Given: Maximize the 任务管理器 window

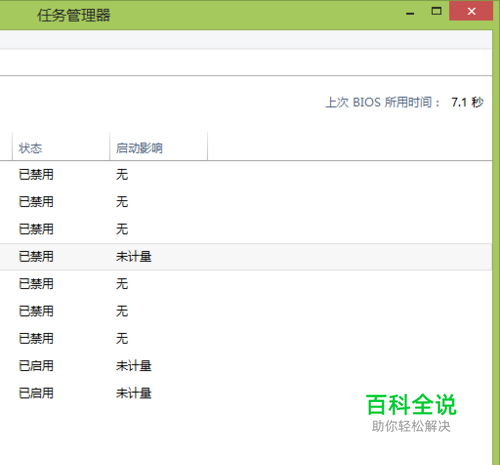Looking at the screenshot, I should [436, 11].
